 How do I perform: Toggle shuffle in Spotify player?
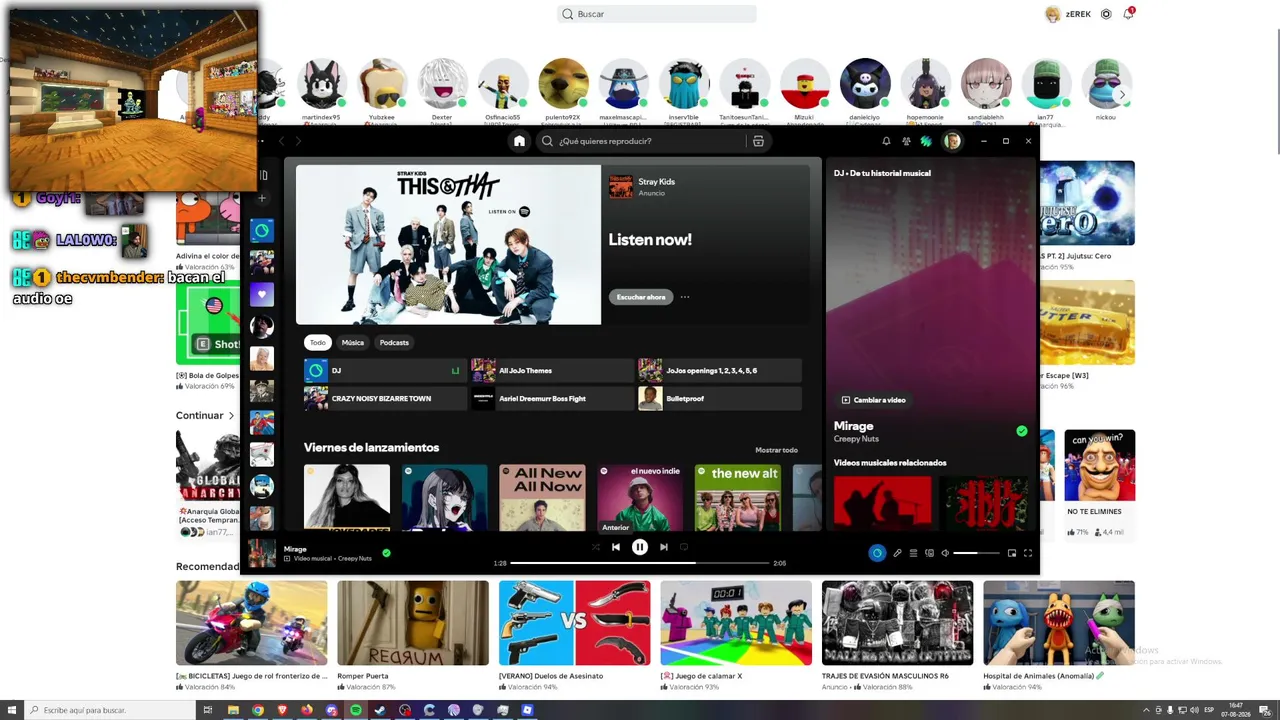coord(596,547)
